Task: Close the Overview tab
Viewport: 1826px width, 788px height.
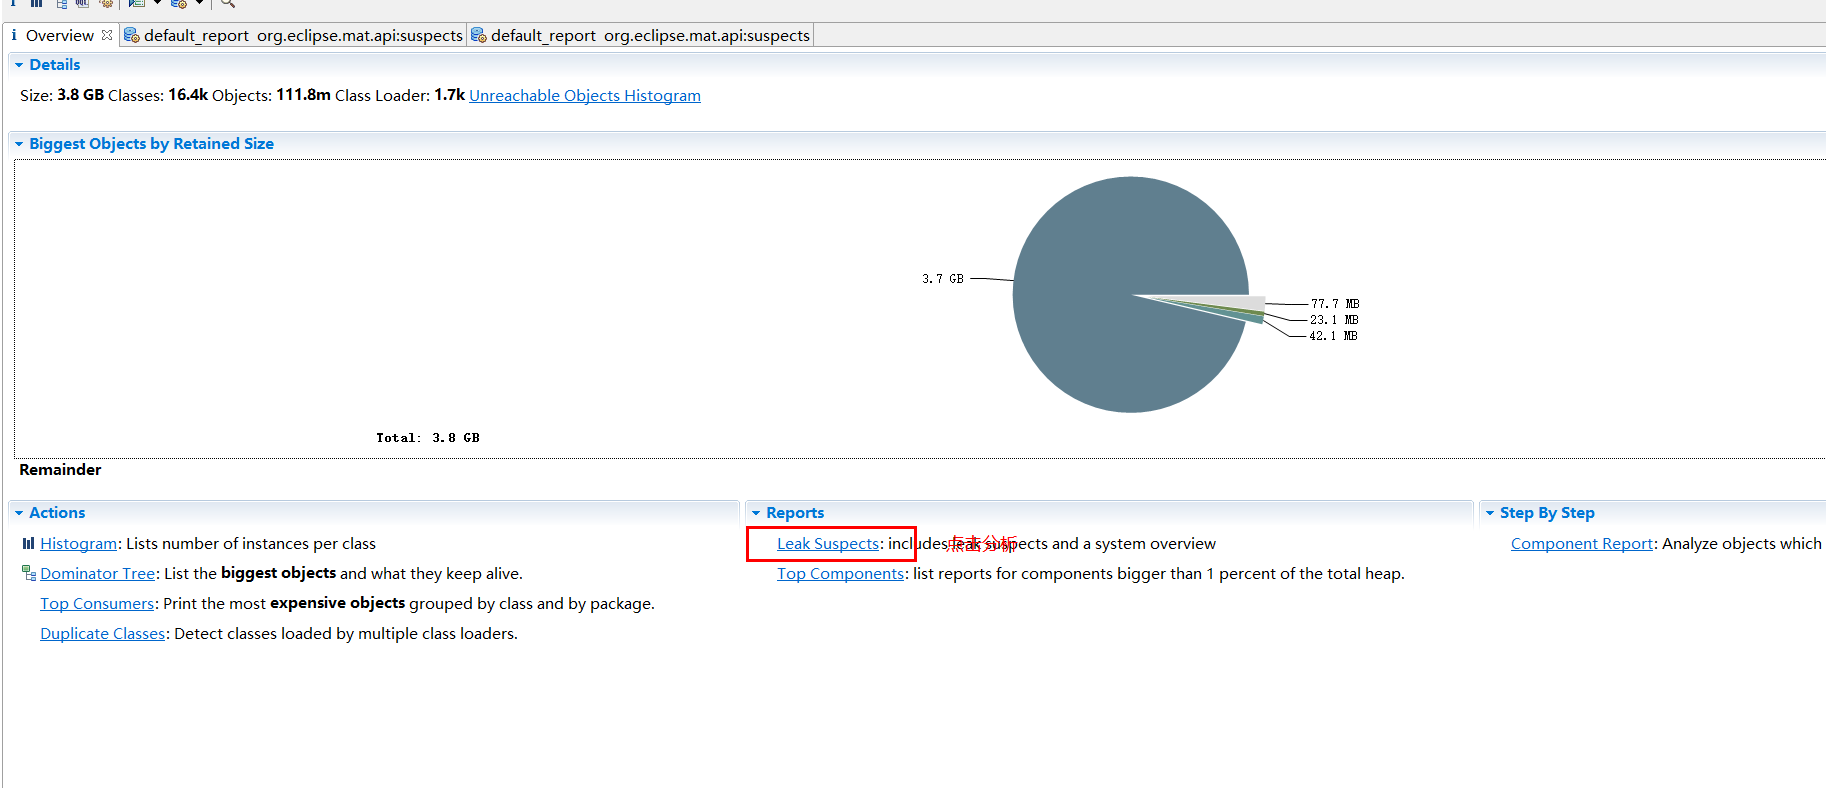Action: coord(107,35)
